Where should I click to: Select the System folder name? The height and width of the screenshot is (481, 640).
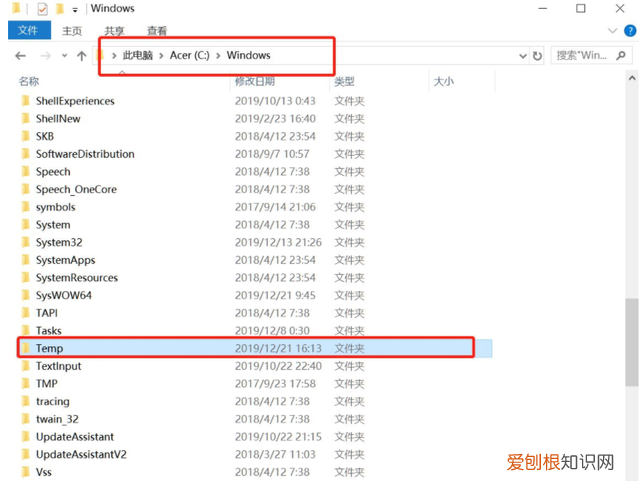tap(53, 225)
